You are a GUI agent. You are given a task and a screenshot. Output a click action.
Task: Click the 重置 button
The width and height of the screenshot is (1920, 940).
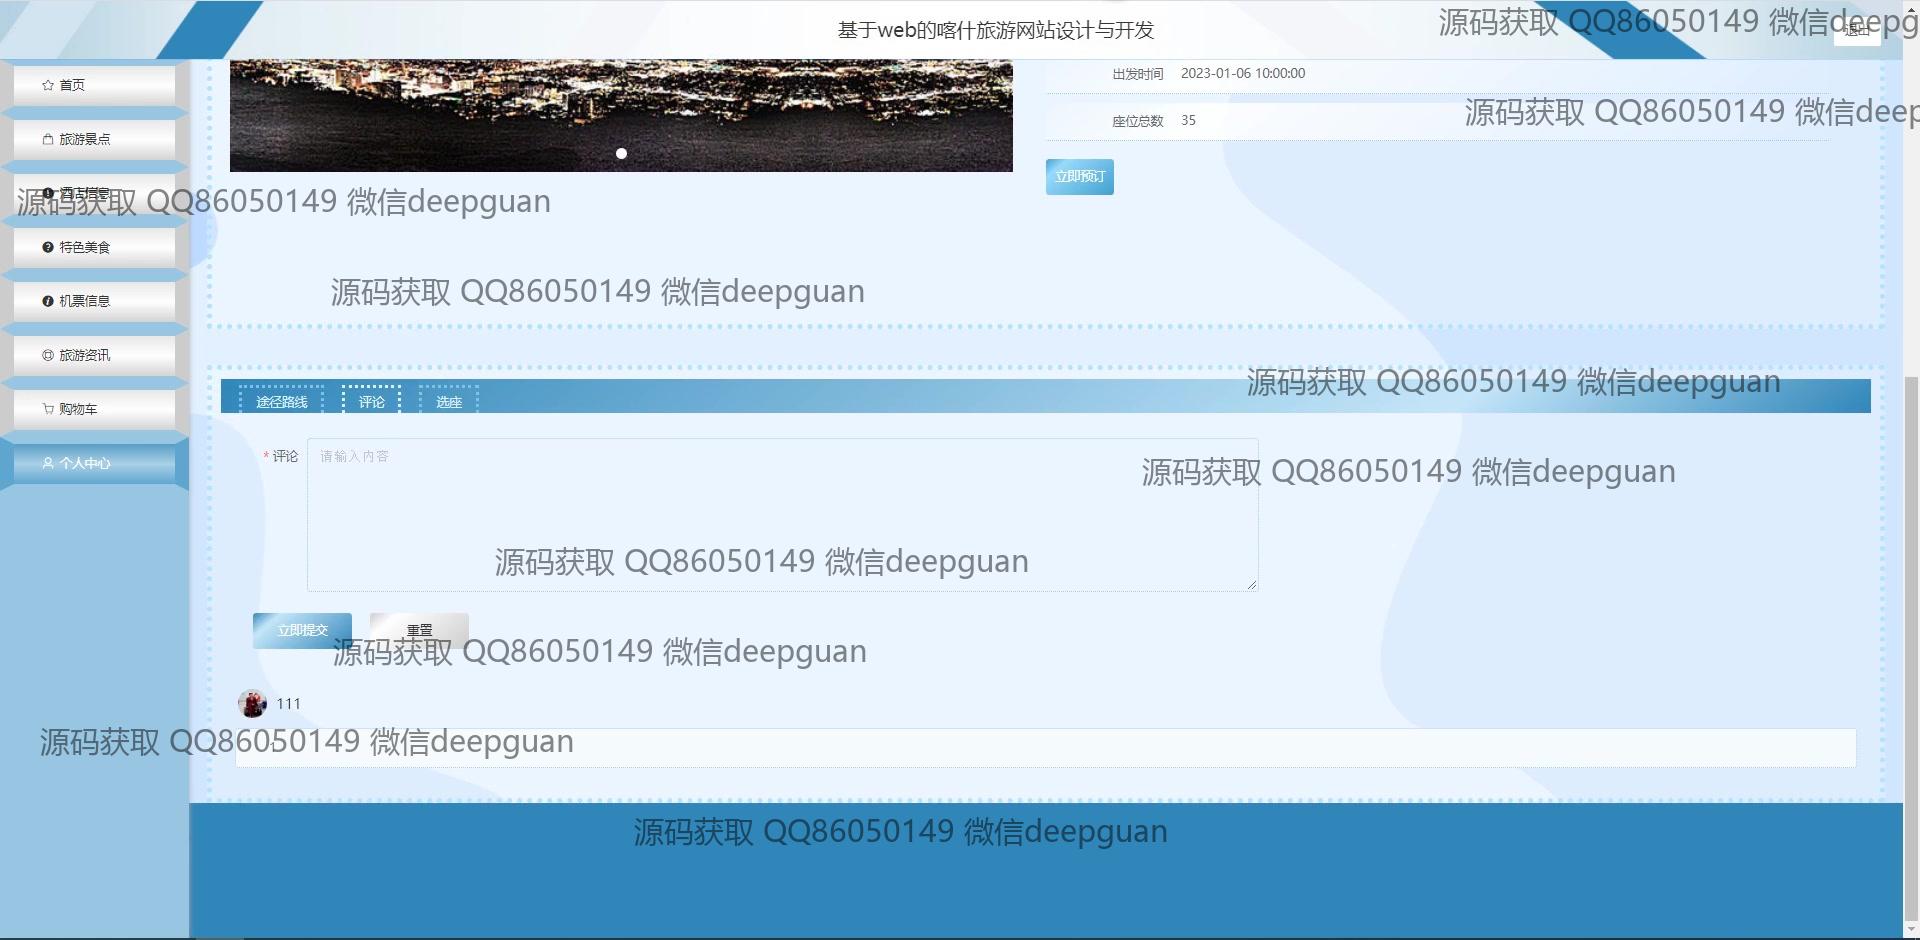[419, 630]
